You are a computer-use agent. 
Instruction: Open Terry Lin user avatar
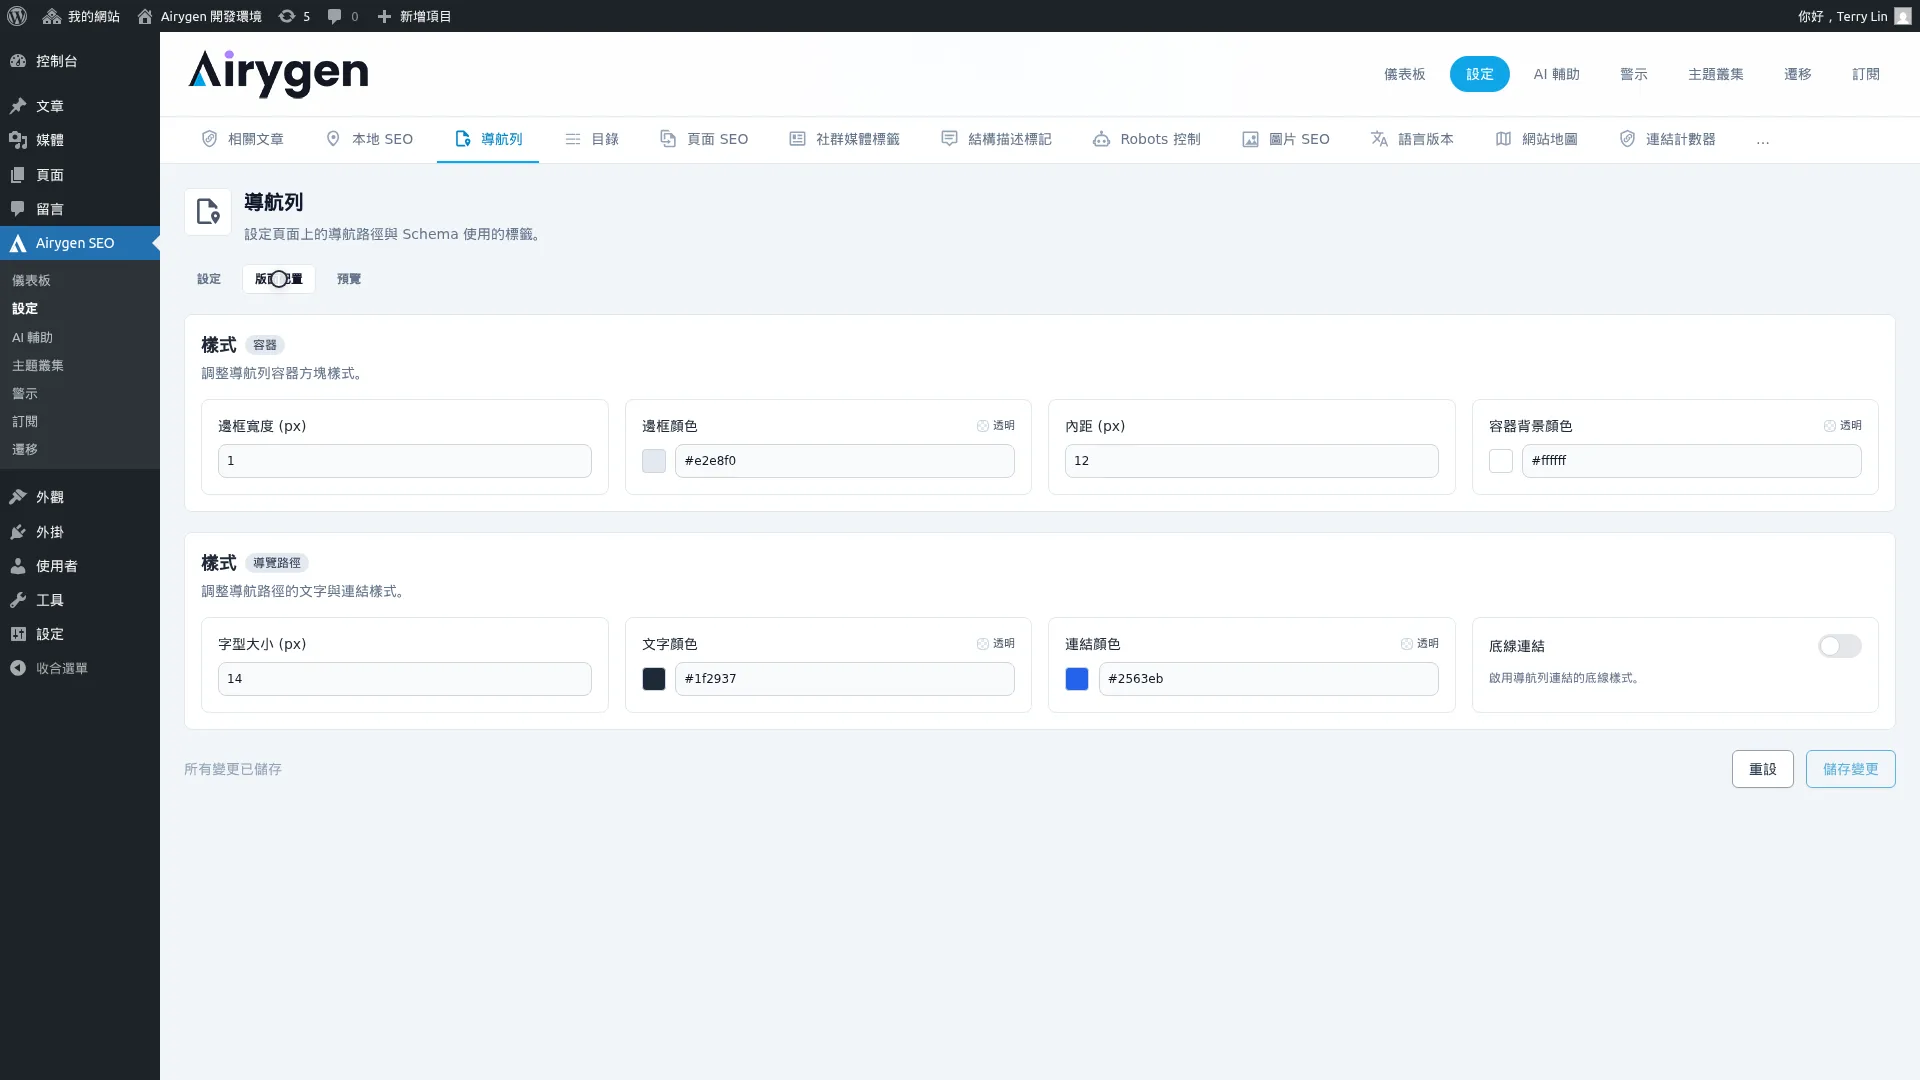1902,16
